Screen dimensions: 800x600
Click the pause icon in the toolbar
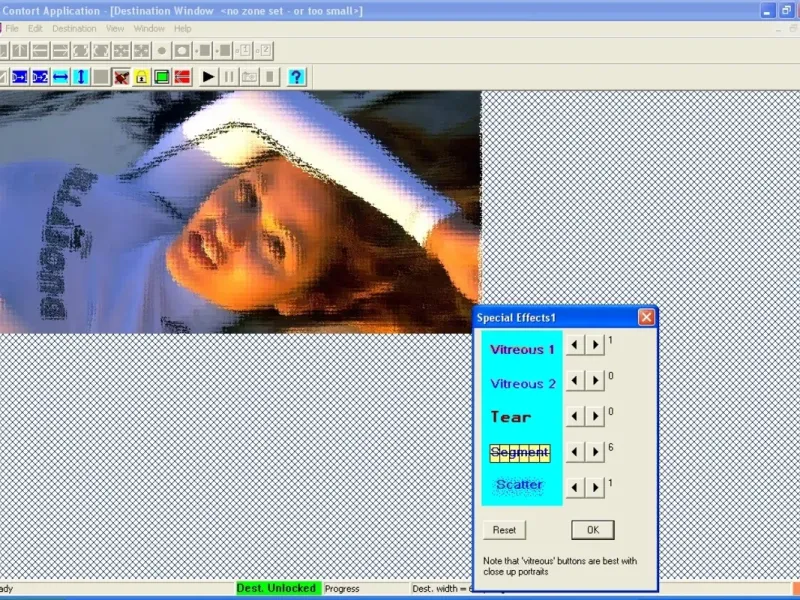click(x=230, y=77)
